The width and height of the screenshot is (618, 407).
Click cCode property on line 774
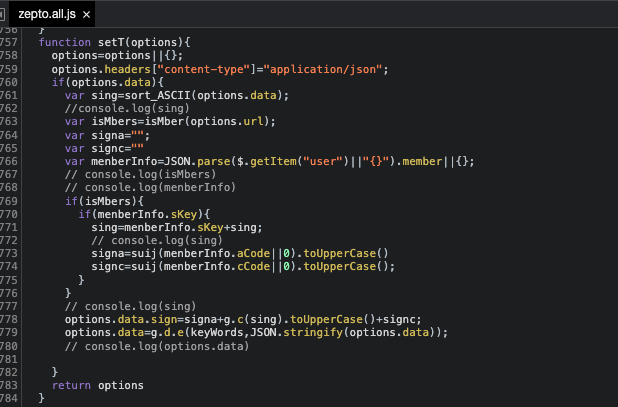coord(253,266)
